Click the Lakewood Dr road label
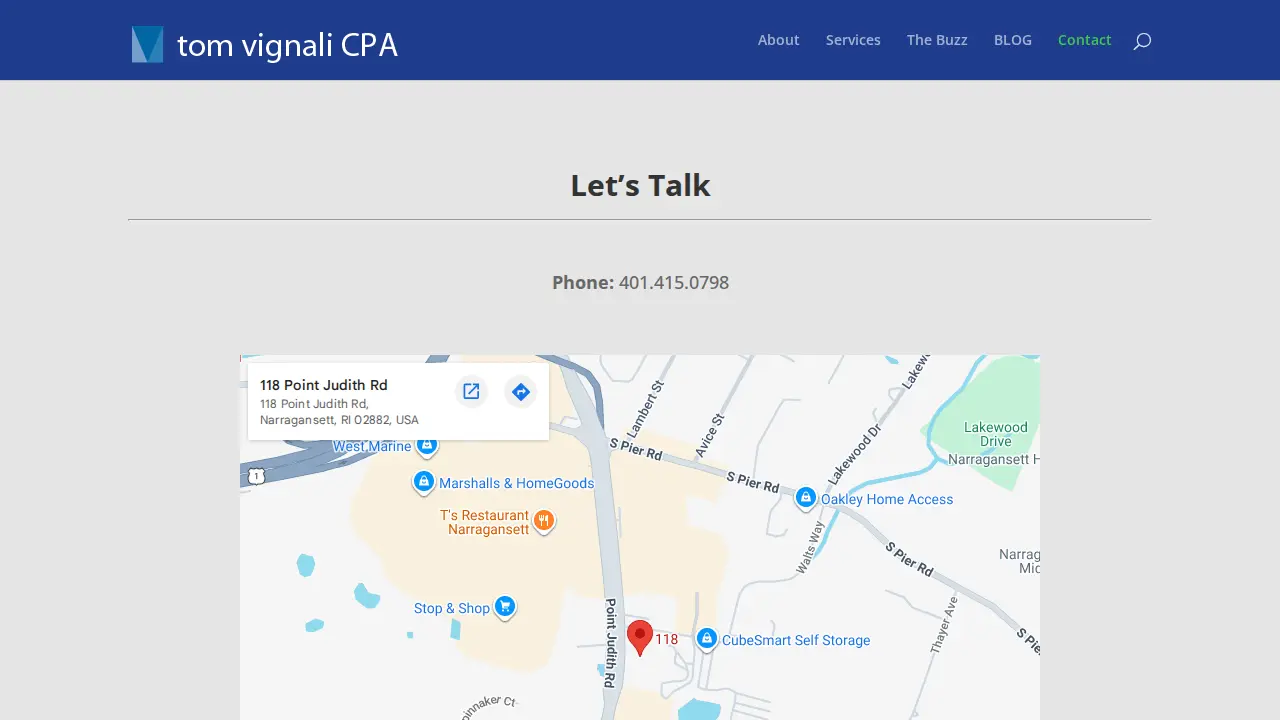 point(857,453)
